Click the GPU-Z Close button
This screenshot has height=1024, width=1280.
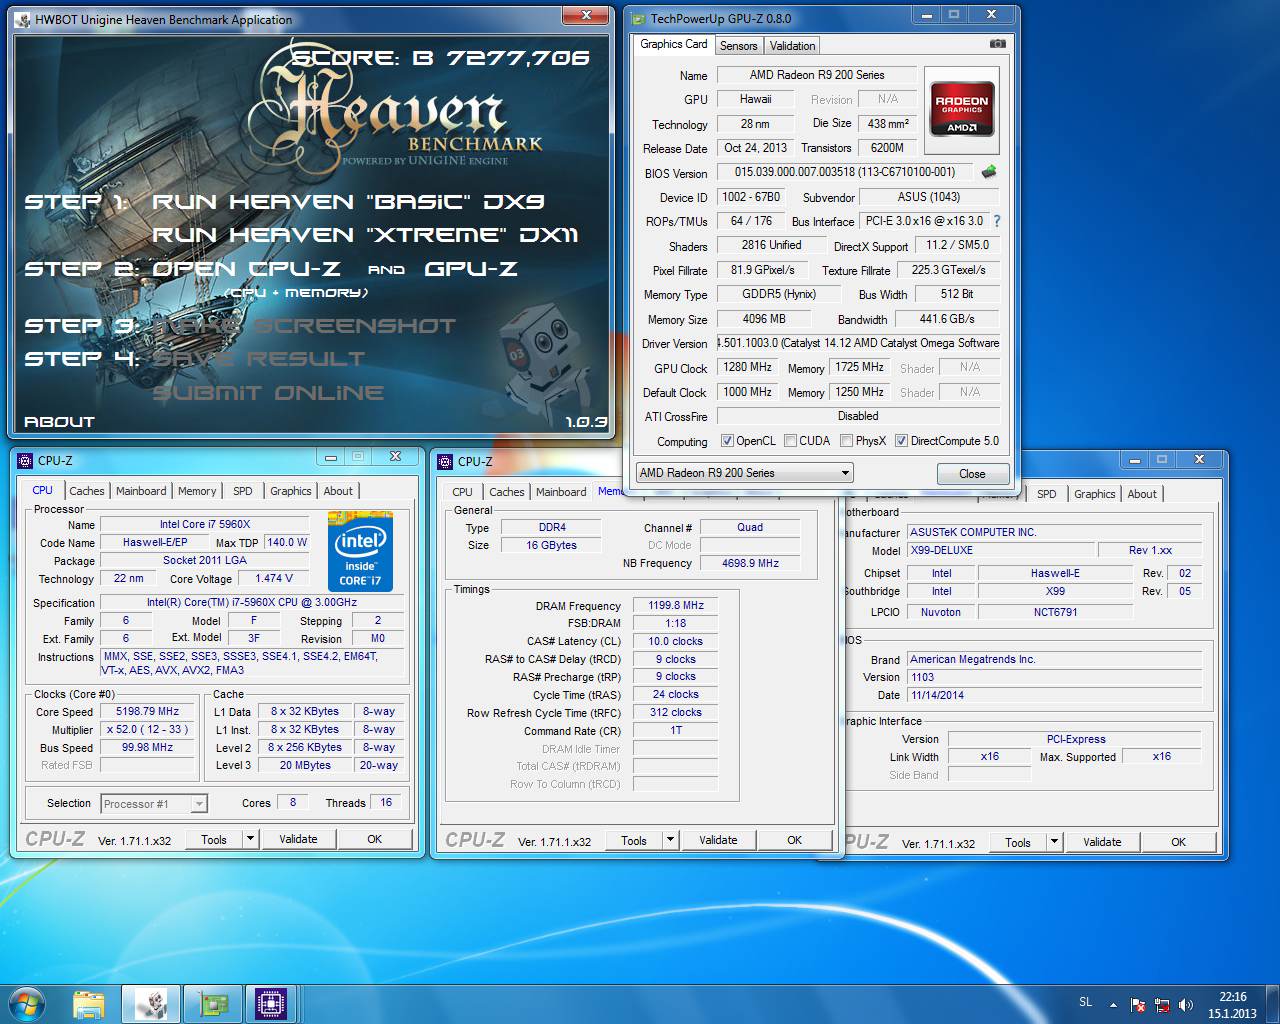click(972, 474)
